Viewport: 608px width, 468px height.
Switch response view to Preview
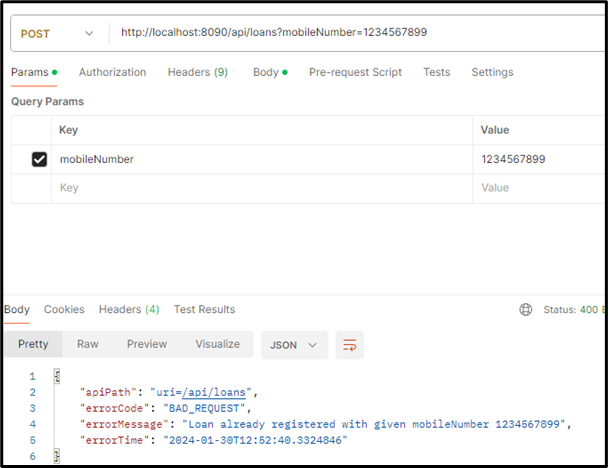click(147, 344)
